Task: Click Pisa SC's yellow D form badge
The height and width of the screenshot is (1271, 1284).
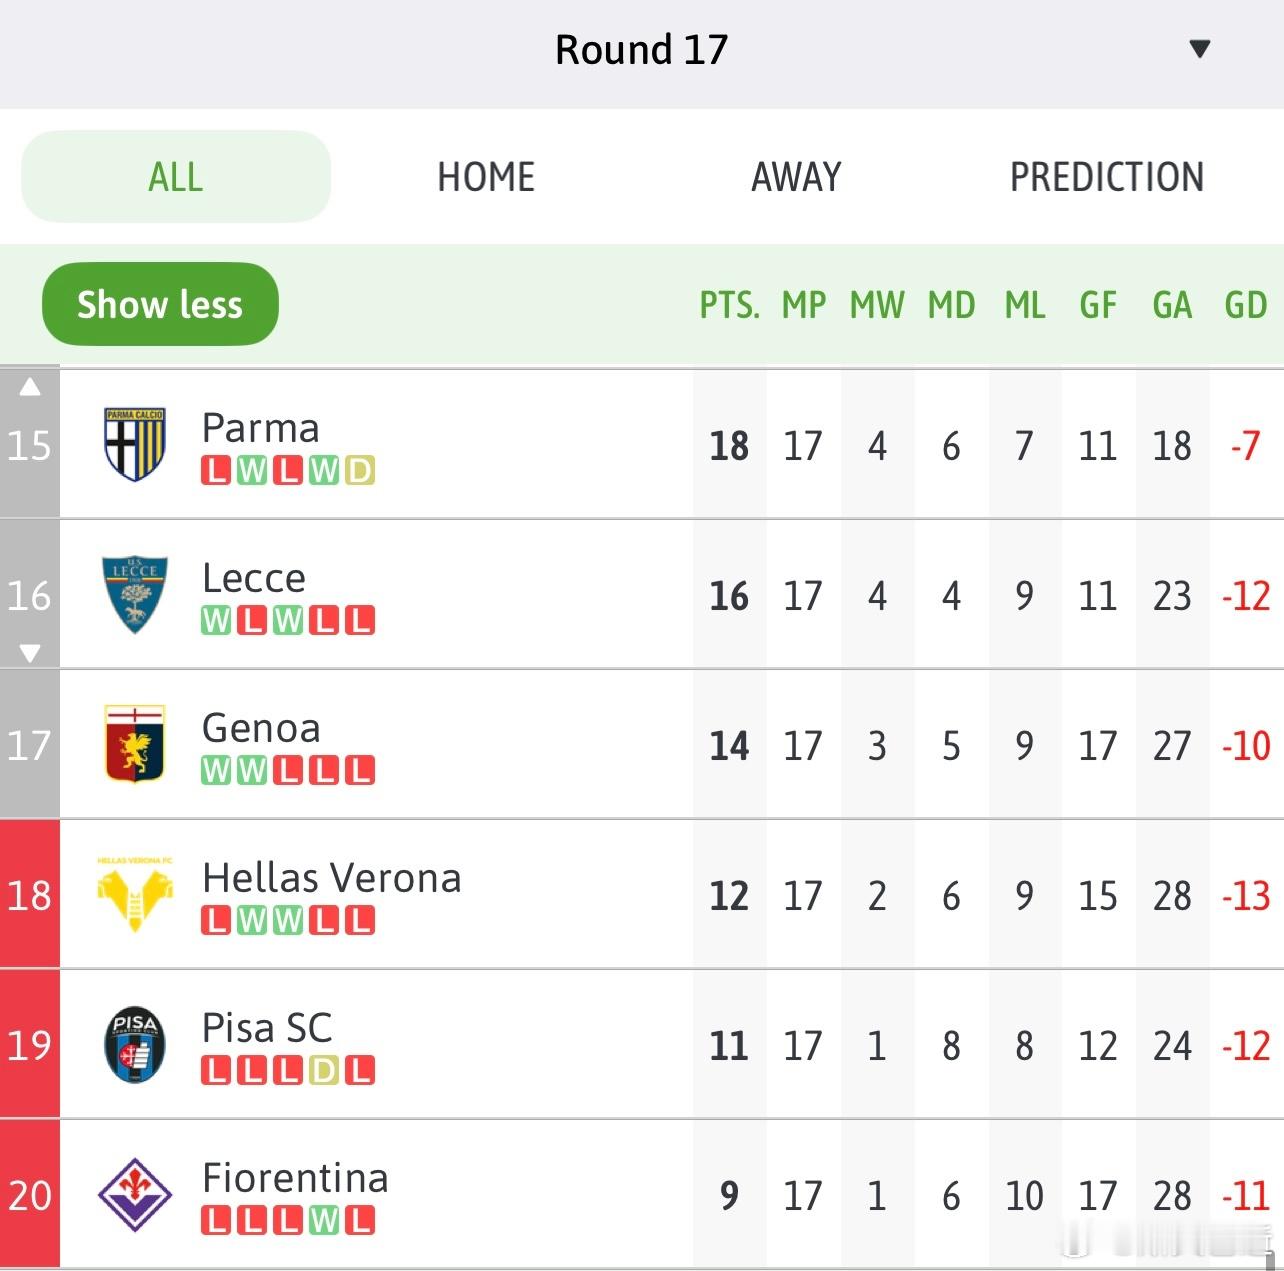Action: [x=324, y=1071]
